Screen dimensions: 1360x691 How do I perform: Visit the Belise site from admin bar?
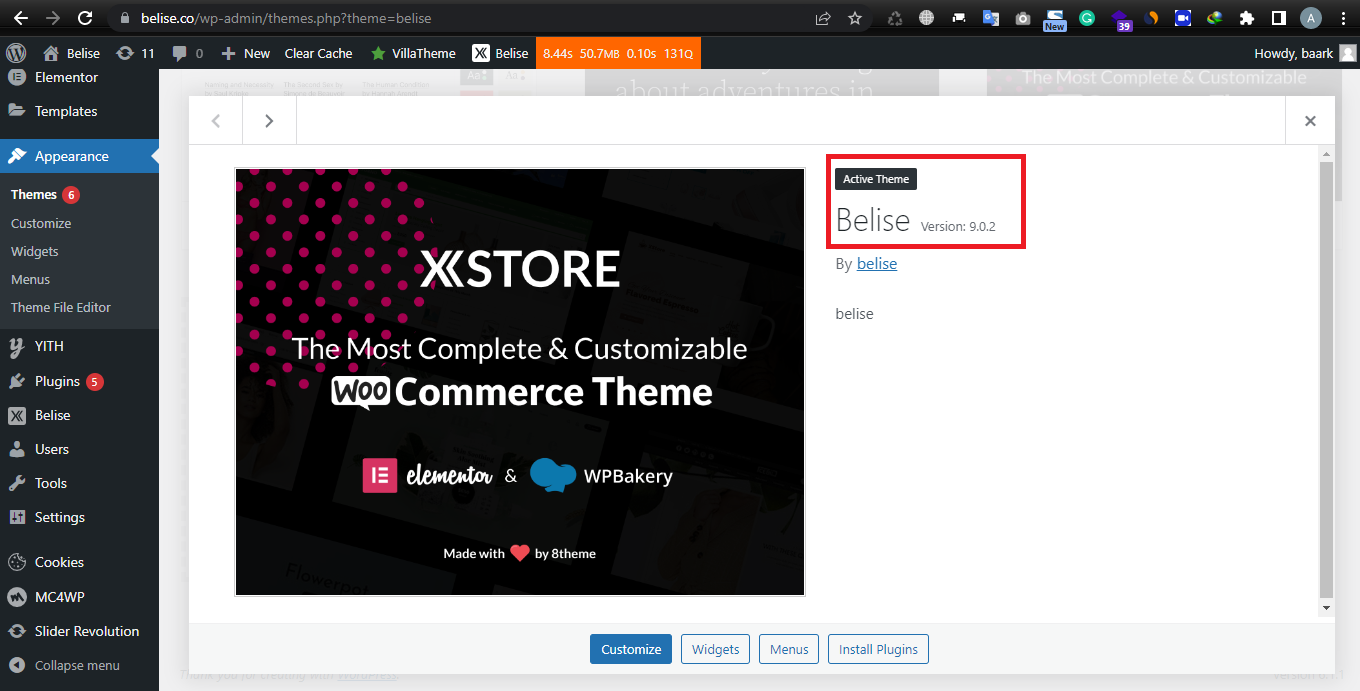72,53
